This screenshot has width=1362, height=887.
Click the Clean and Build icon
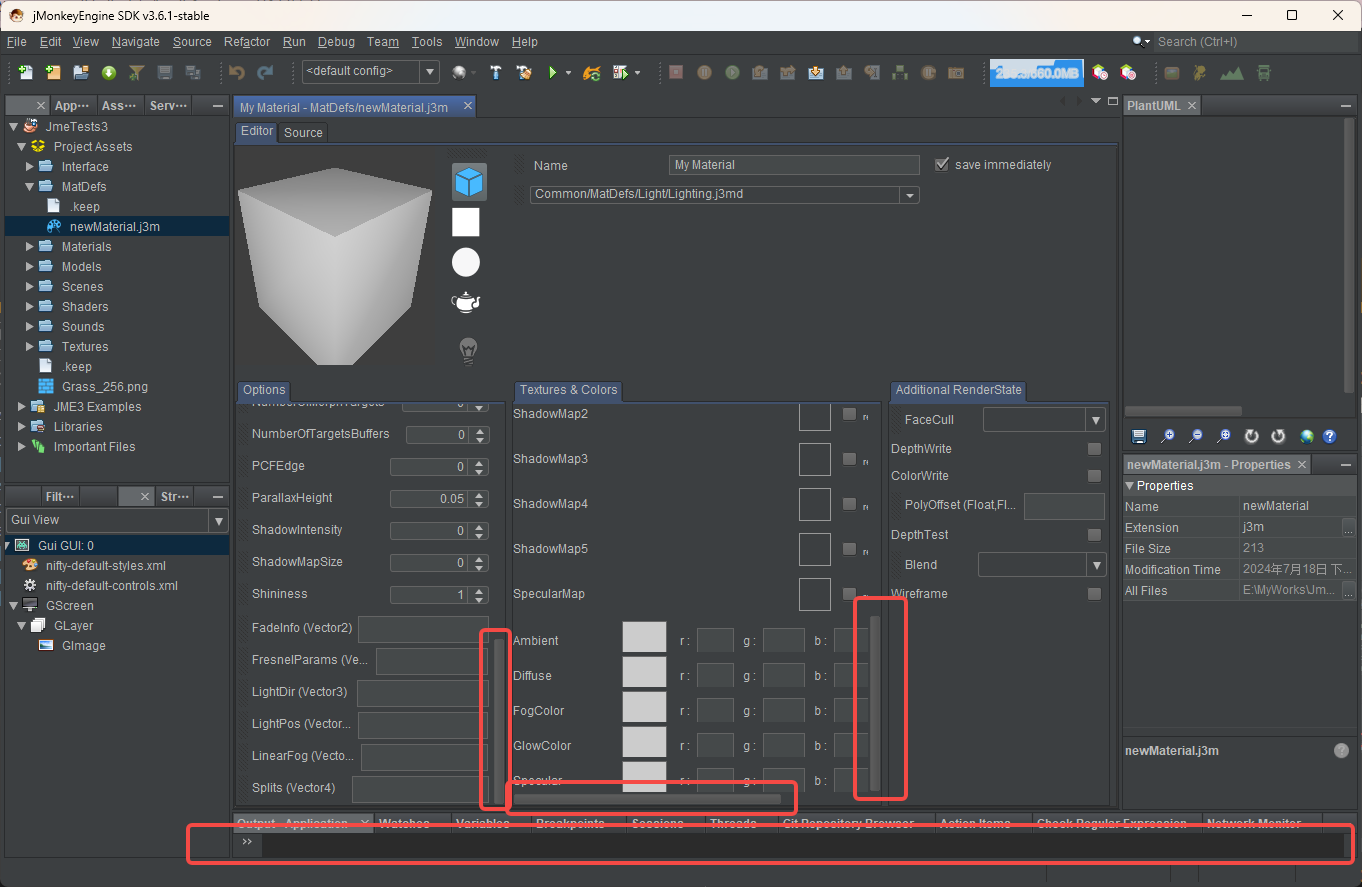tap(523, 72)
